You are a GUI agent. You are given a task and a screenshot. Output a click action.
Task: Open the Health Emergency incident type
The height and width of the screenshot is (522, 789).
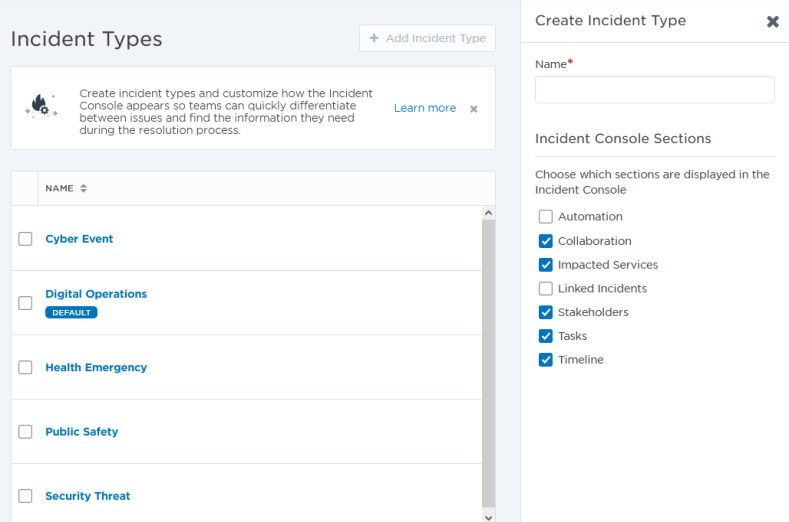click(96, 368)
